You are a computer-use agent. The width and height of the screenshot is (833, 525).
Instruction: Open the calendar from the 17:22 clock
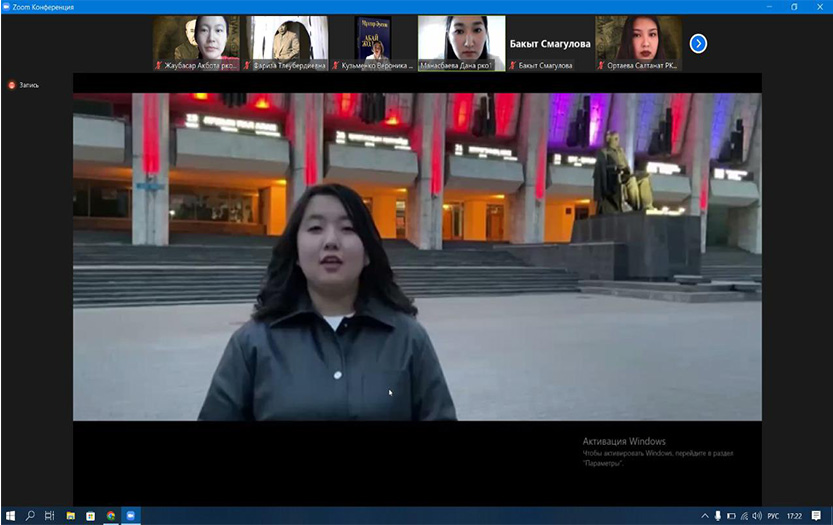point(794,516)
